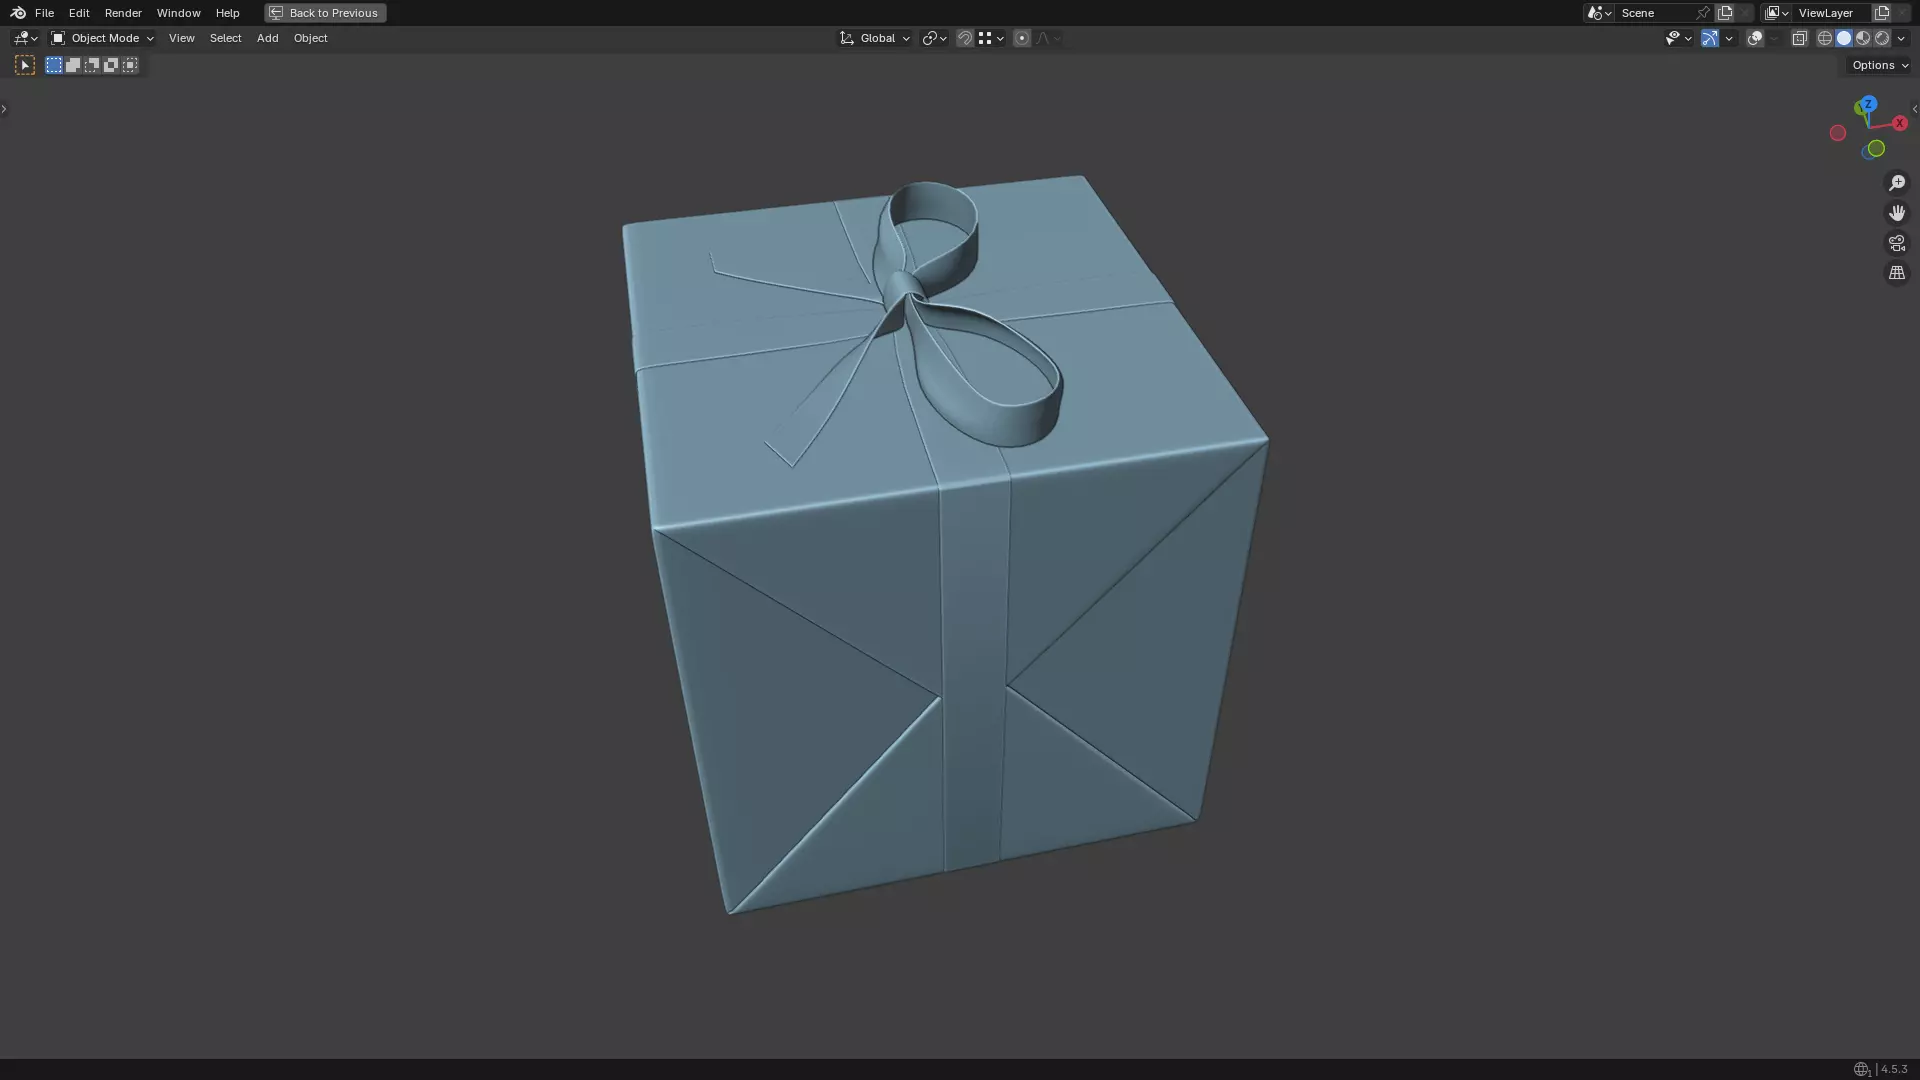Toggle camera view icon
The height and width of the screenshot is (1080, 1920).
click(1896, 243)
